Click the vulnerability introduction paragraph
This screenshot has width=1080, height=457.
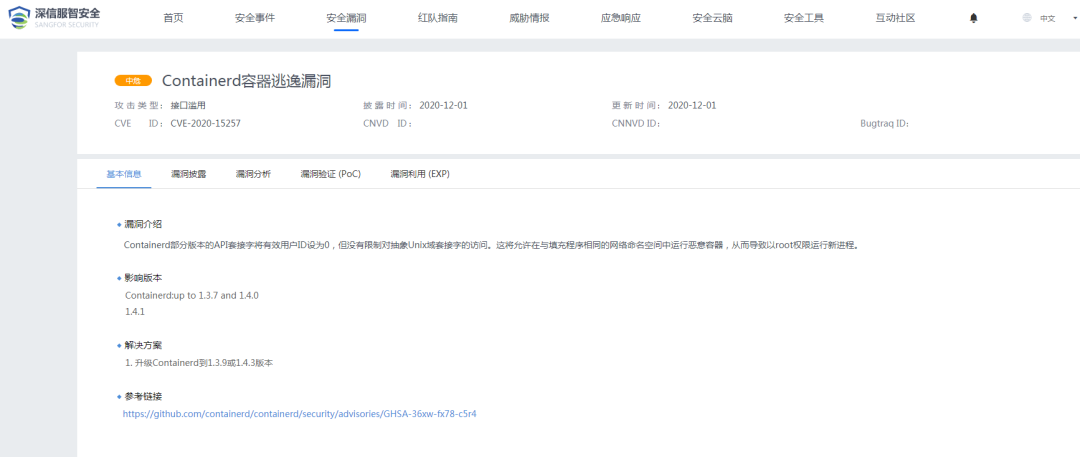click(x=491, y=245)
